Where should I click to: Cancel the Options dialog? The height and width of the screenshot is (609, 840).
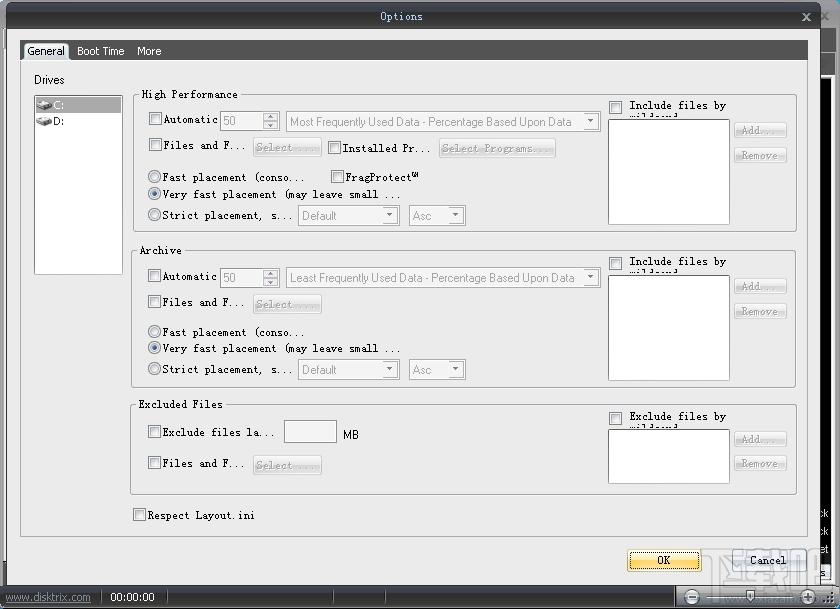point(768,560)
